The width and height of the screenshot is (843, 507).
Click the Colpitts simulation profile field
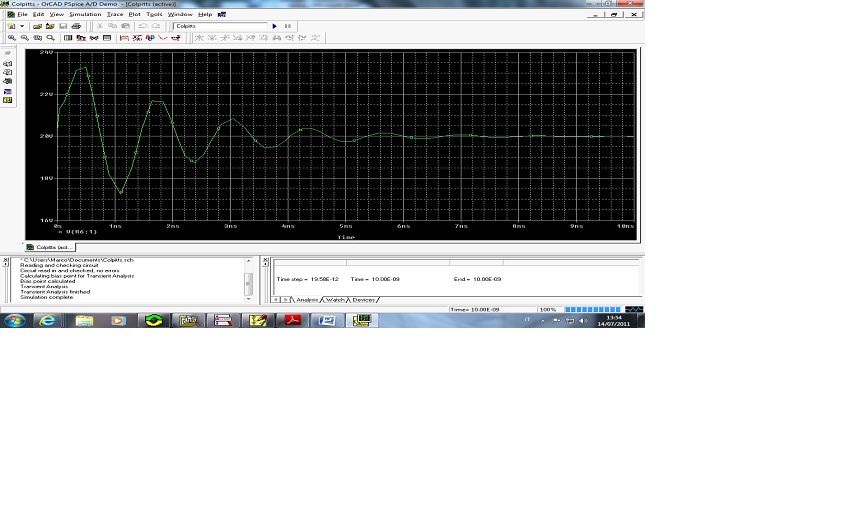tap(220, 26)
